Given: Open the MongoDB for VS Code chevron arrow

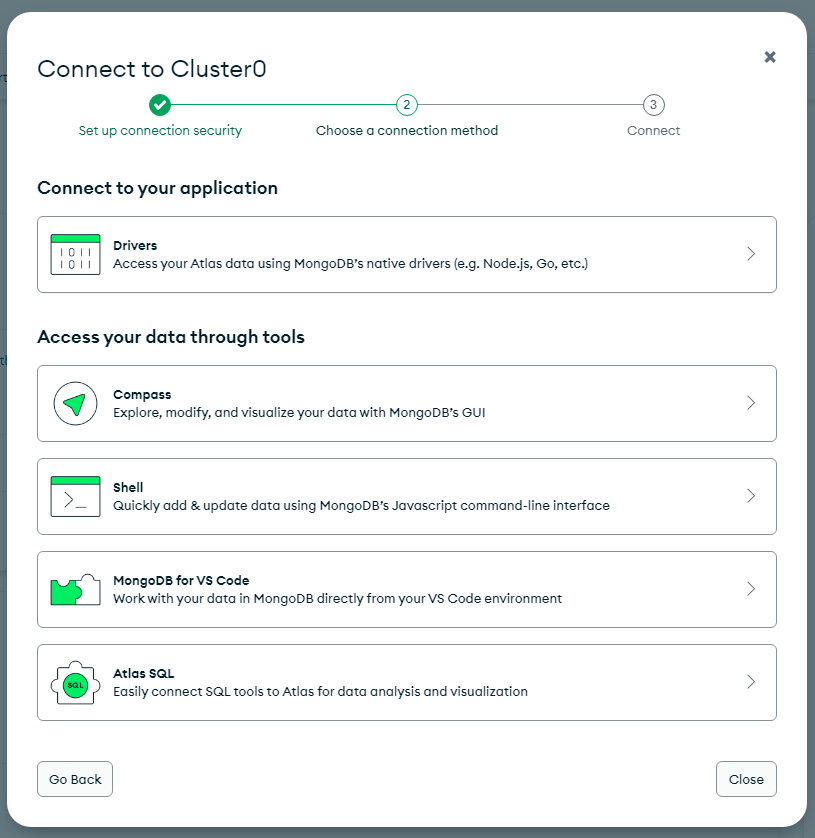Looking at the screenshot, I should click(751, 589).
